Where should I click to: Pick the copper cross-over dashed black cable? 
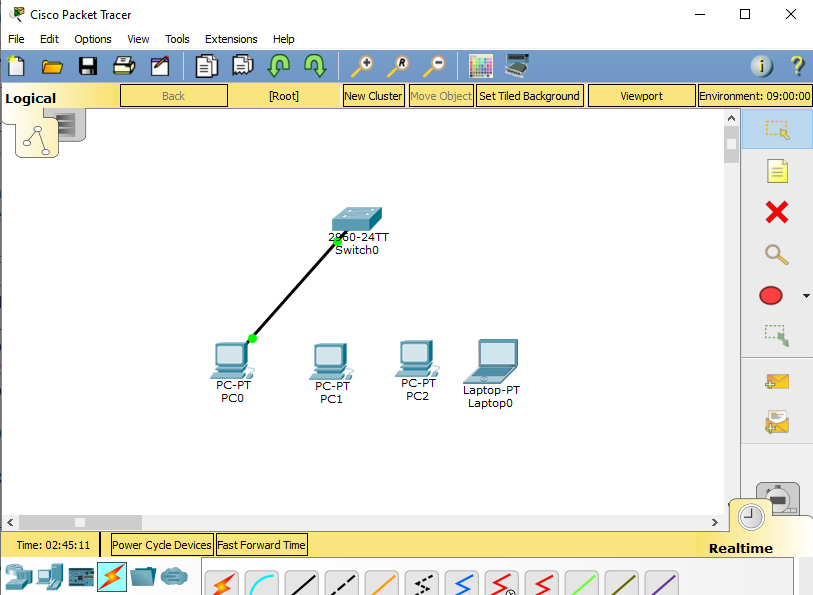pyautogui.click(x=342, y=583)
